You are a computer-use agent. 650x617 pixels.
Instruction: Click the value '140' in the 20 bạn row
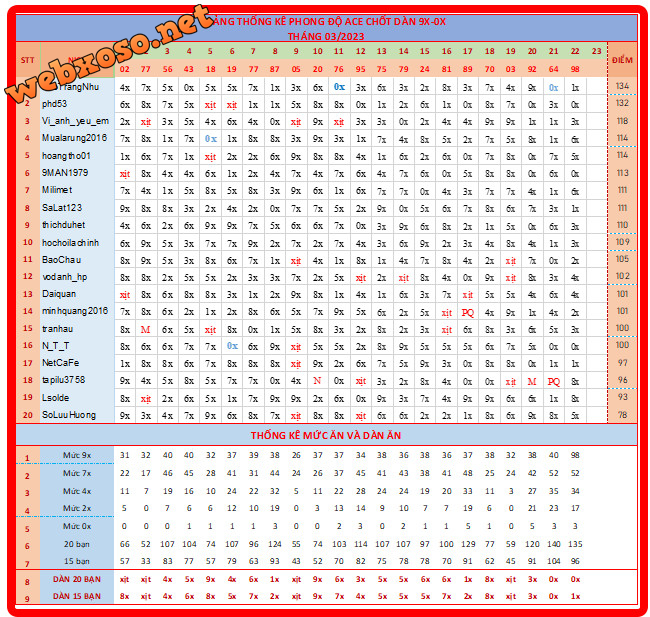point(553,544)
